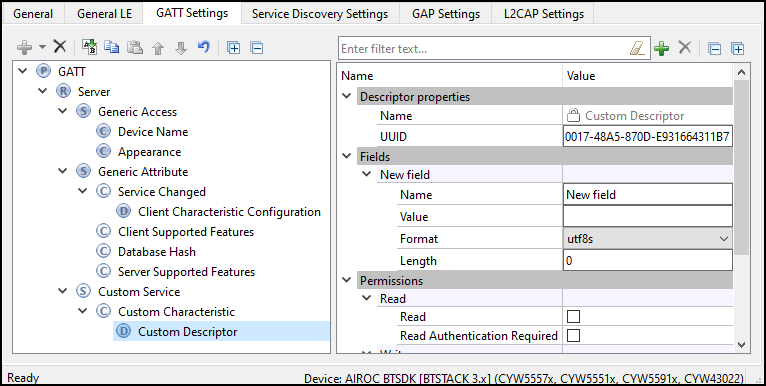Add a property with the green plus

[661, 48]
